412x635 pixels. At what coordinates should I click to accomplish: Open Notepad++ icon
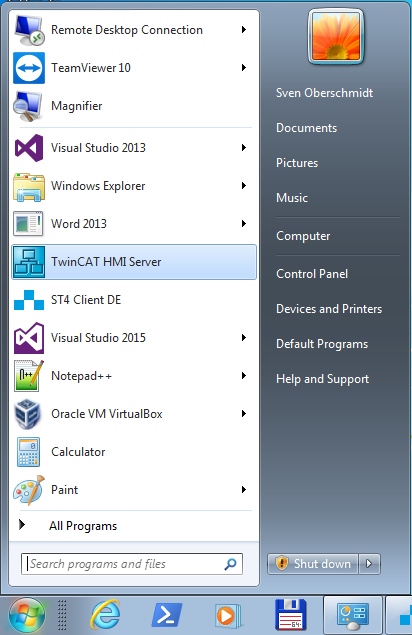pos(28,376)
